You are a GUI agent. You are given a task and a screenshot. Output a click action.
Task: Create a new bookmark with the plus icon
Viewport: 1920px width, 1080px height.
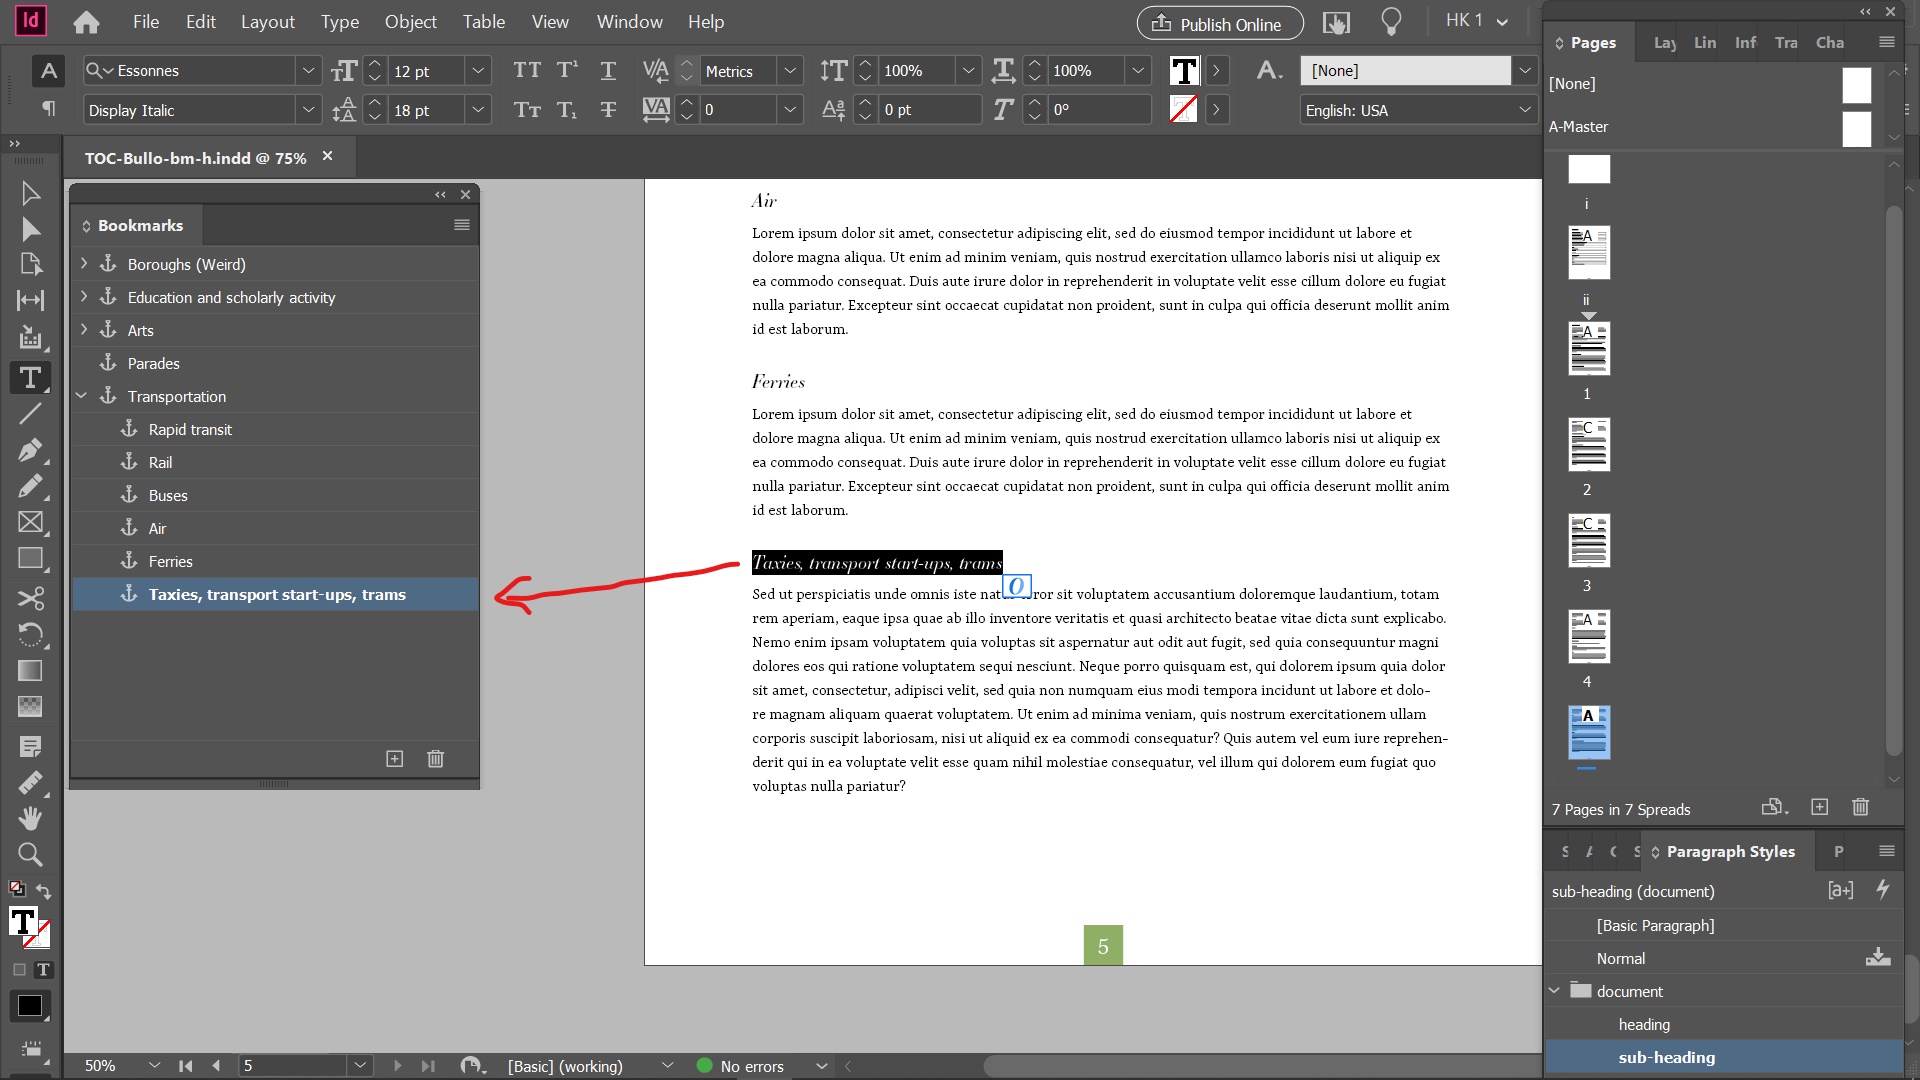[394, 759]
